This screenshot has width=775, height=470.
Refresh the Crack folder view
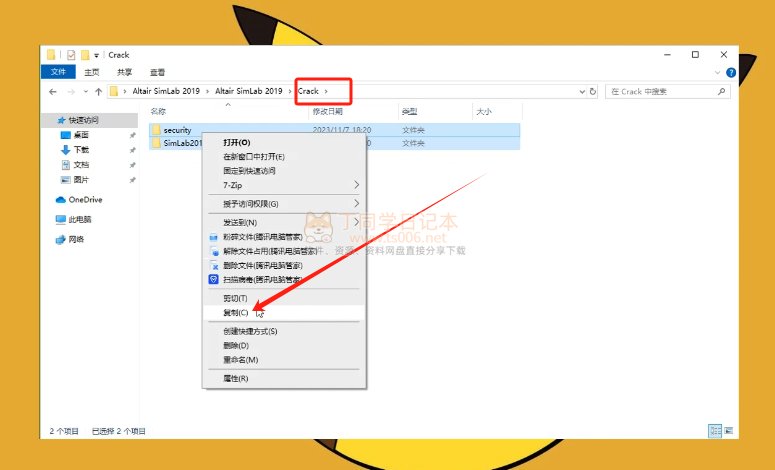coord(593,91)
